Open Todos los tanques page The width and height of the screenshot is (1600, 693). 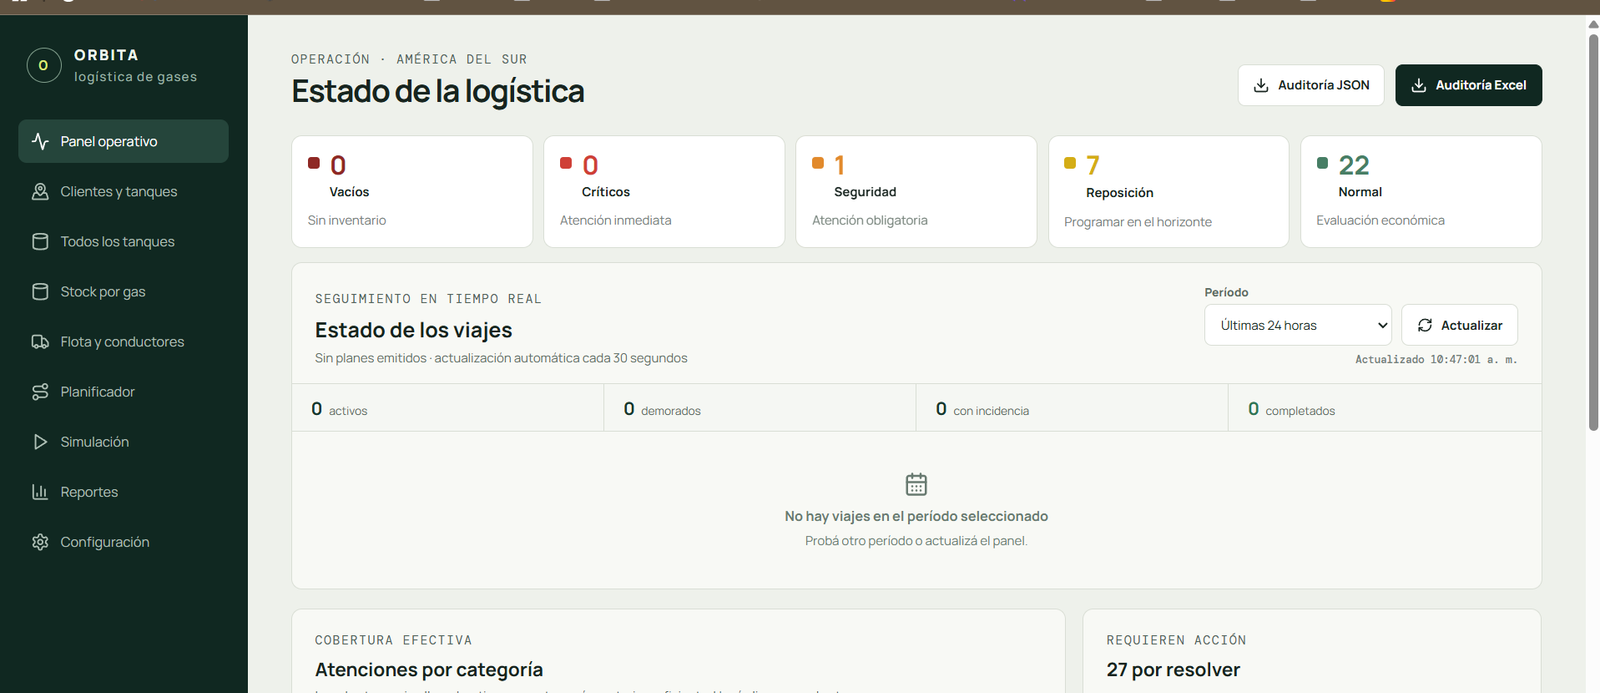pyautogui.click(x=123, y=241)
